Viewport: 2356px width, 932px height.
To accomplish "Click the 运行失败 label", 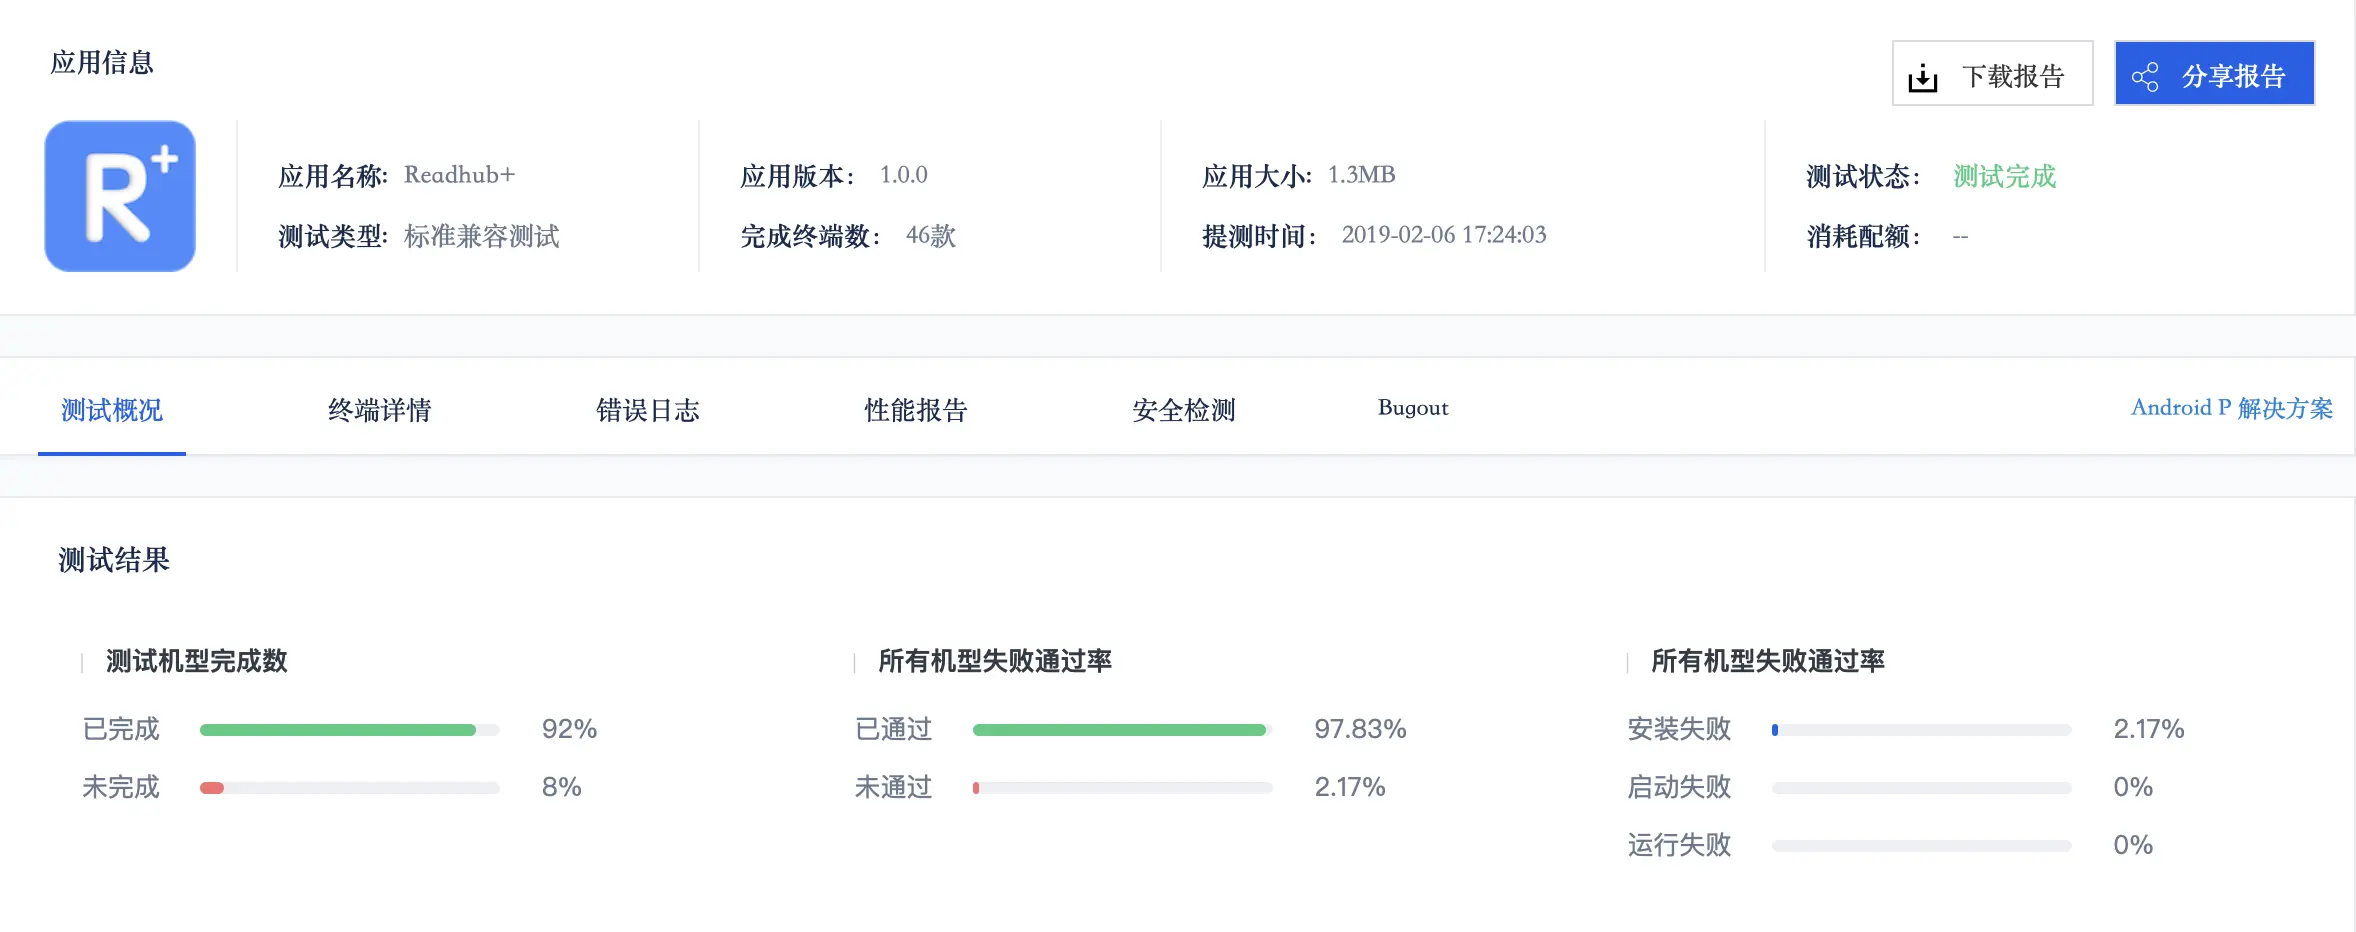I will [1679, 845].
